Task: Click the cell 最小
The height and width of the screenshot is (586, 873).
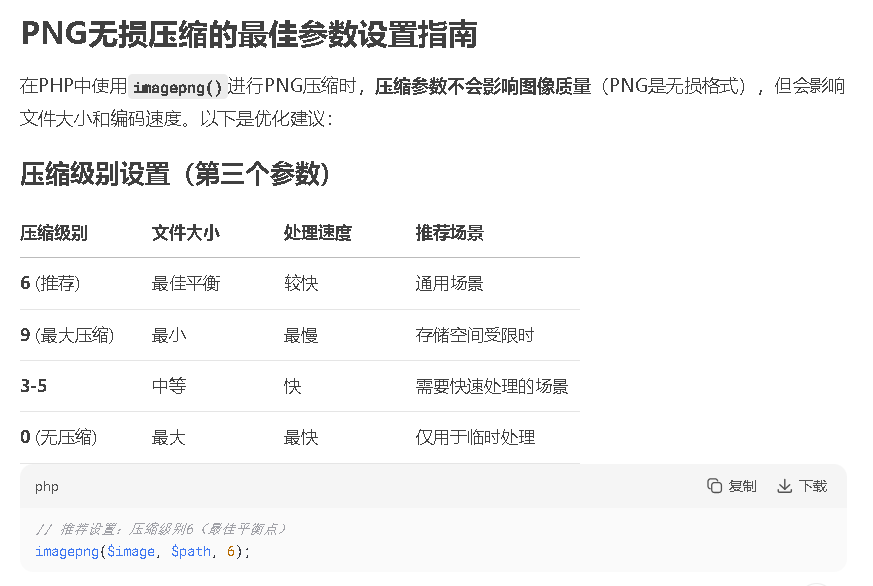Action: point(169,335)
